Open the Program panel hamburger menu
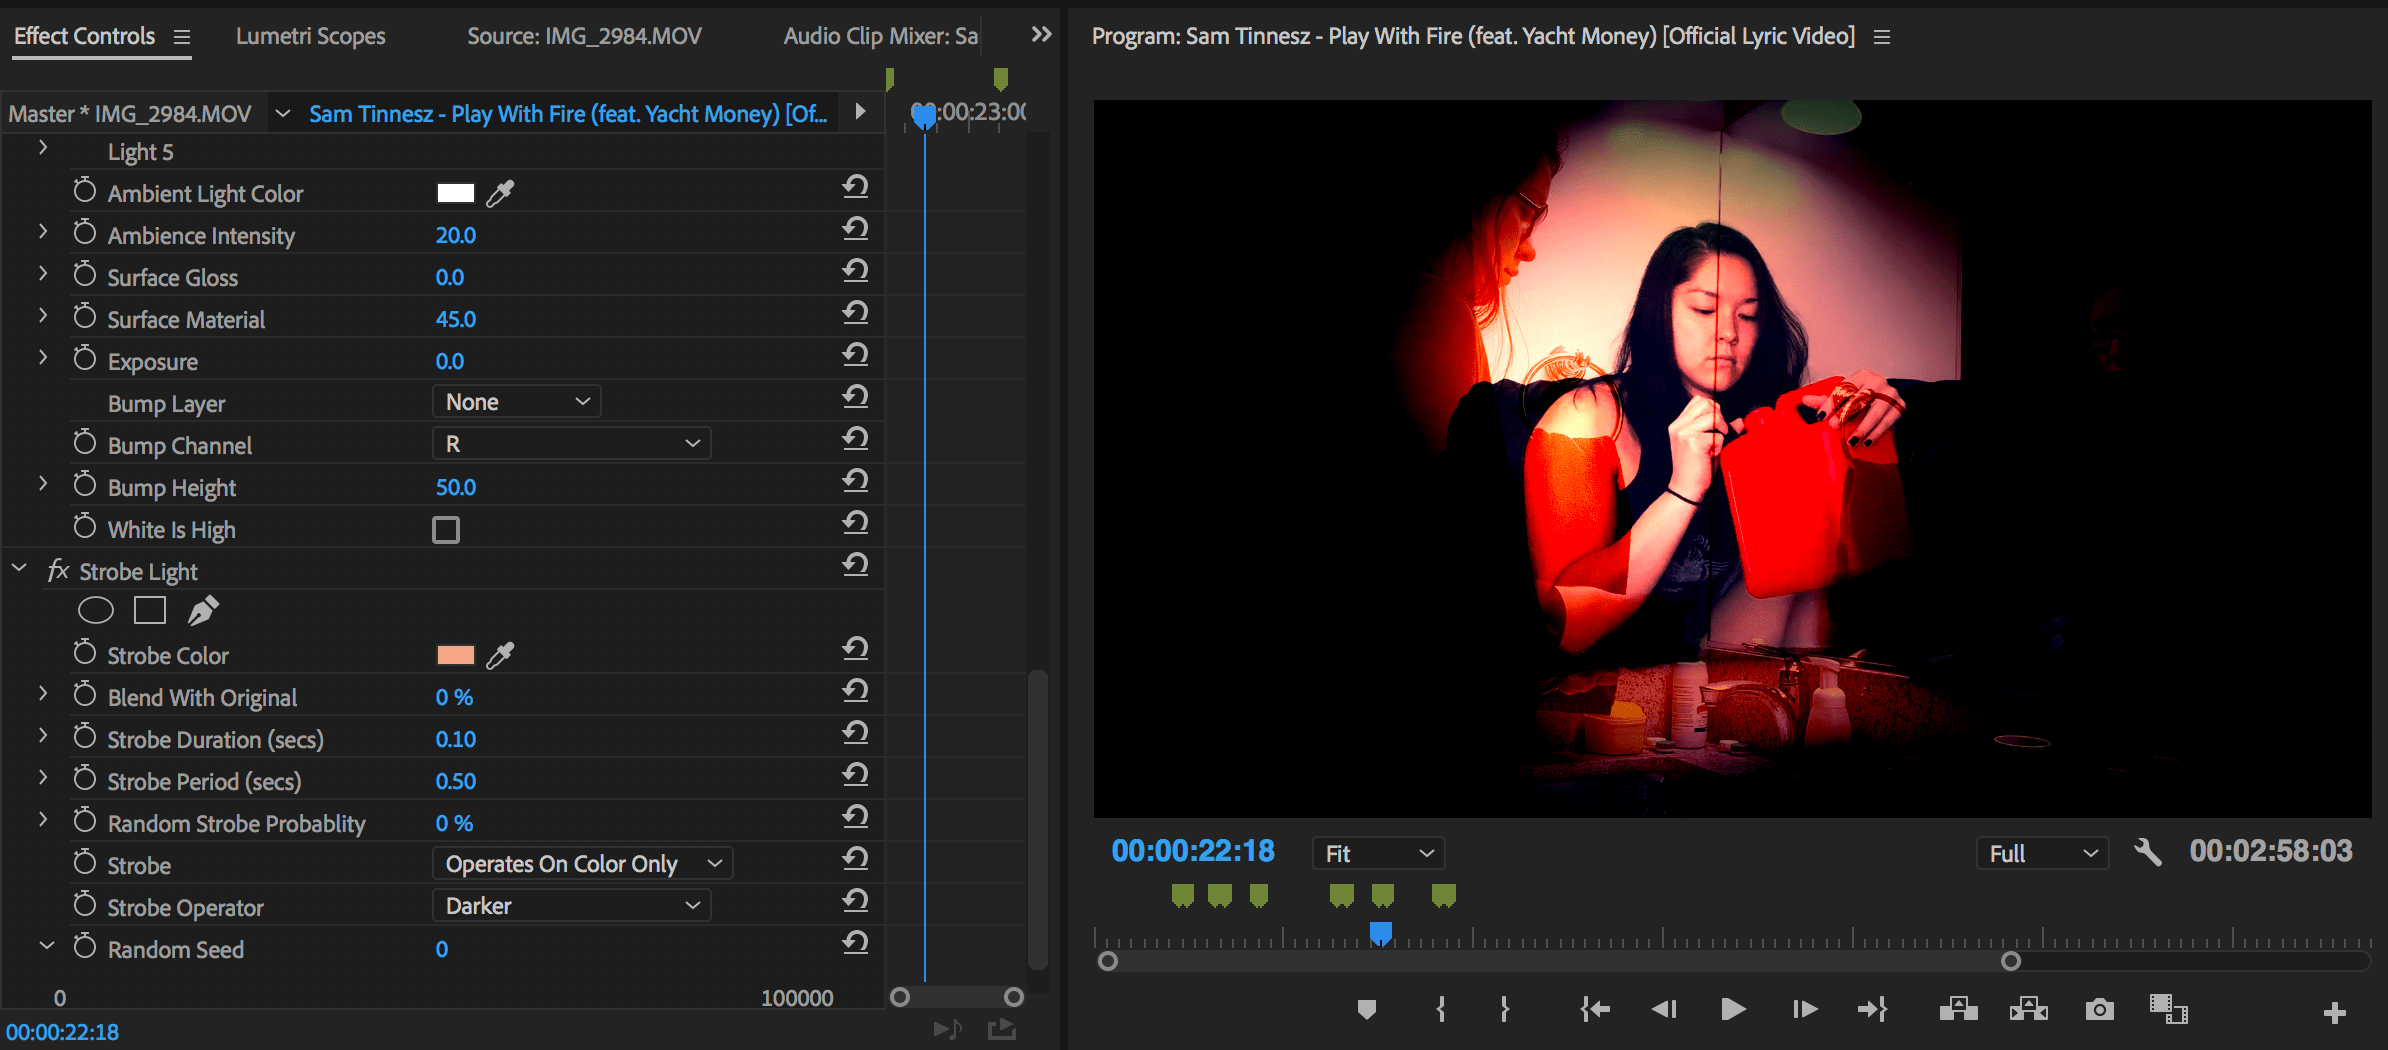2388x1050 pixels. [1881, 36]
